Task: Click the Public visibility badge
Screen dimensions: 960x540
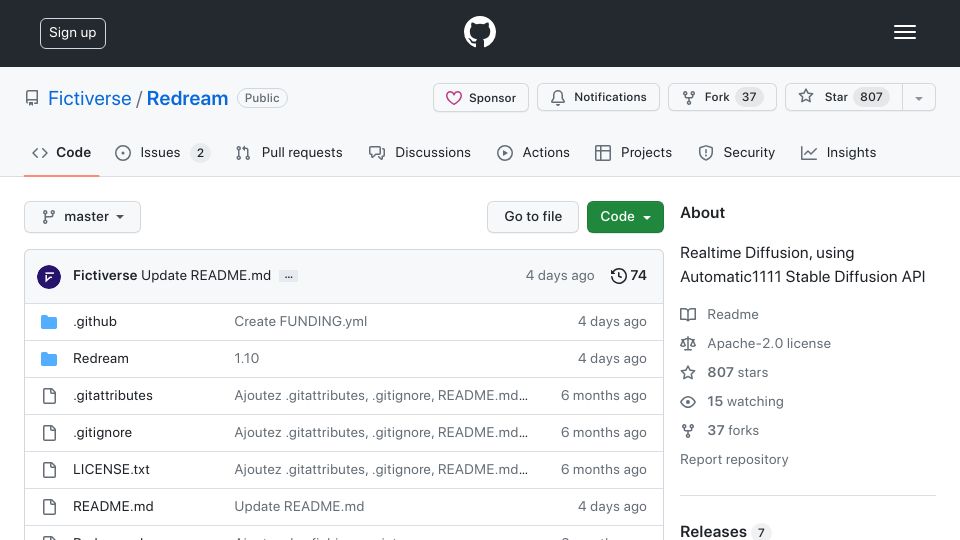Action: (262, 98)
